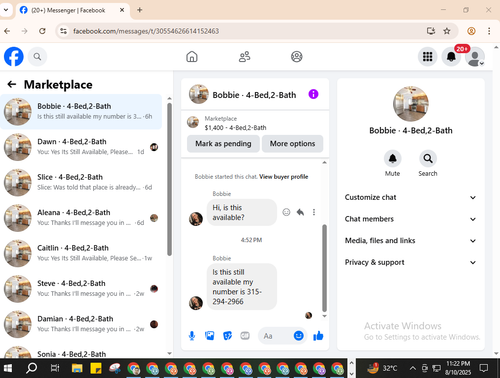Open the Friends icon
The height and width of the screenshot is (378, 500).
[244, 57]
